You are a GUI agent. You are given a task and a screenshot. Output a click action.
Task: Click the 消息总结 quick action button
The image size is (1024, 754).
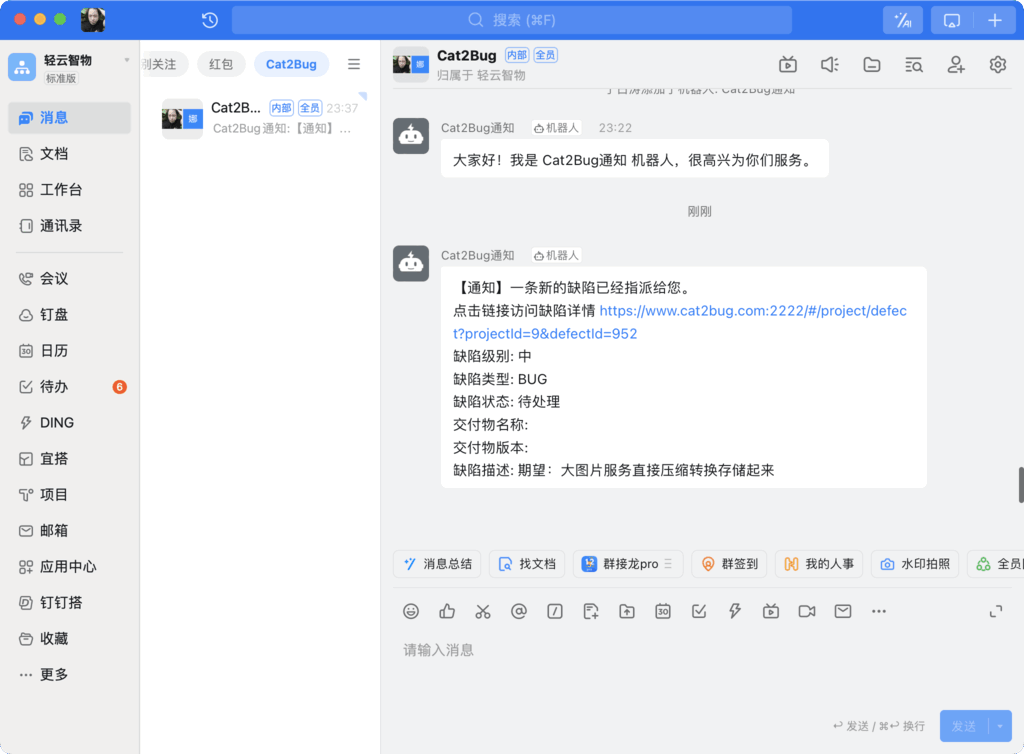(437, 563)
